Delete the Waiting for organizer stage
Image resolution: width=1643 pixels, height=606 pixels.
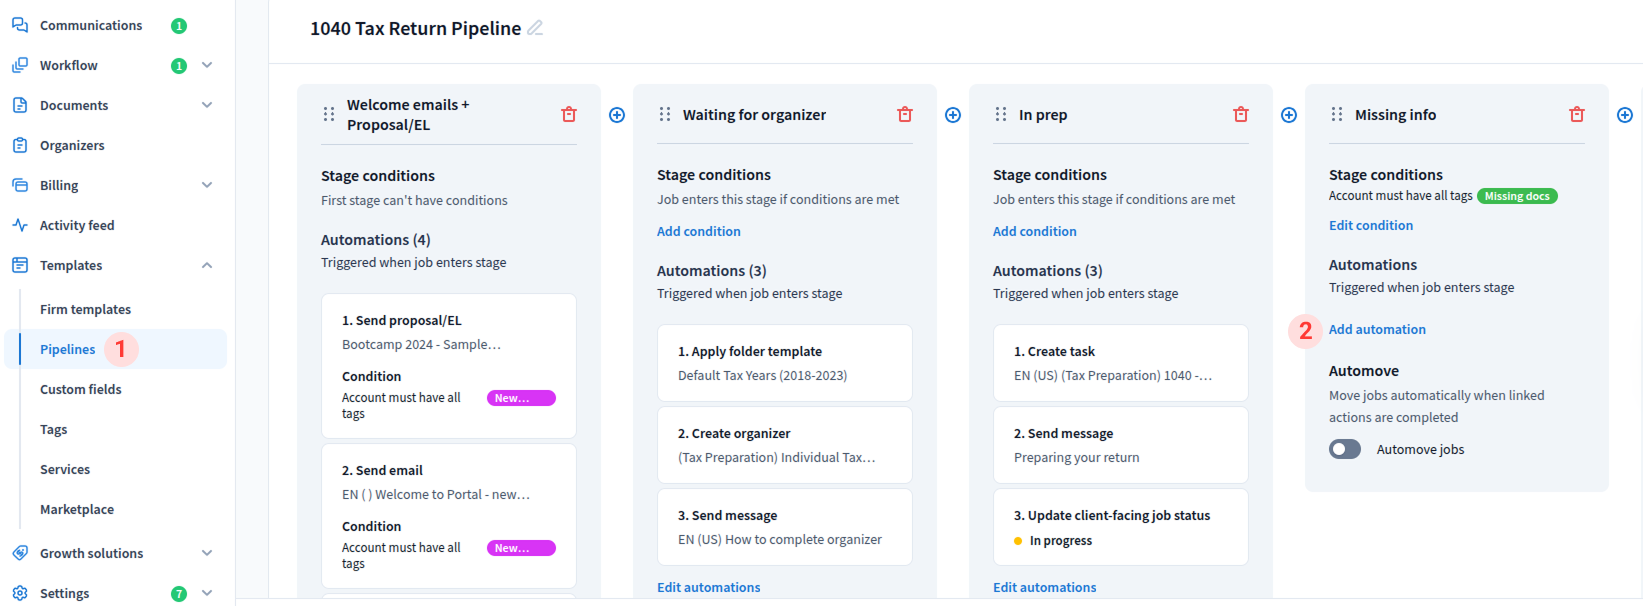coord(905,115)
